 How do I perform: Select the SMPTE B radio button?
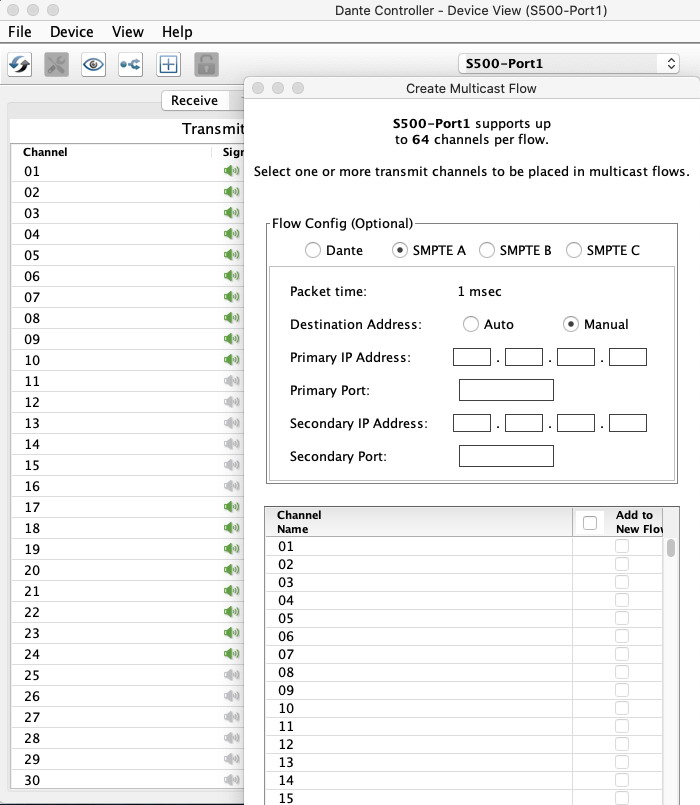[487, 251]
